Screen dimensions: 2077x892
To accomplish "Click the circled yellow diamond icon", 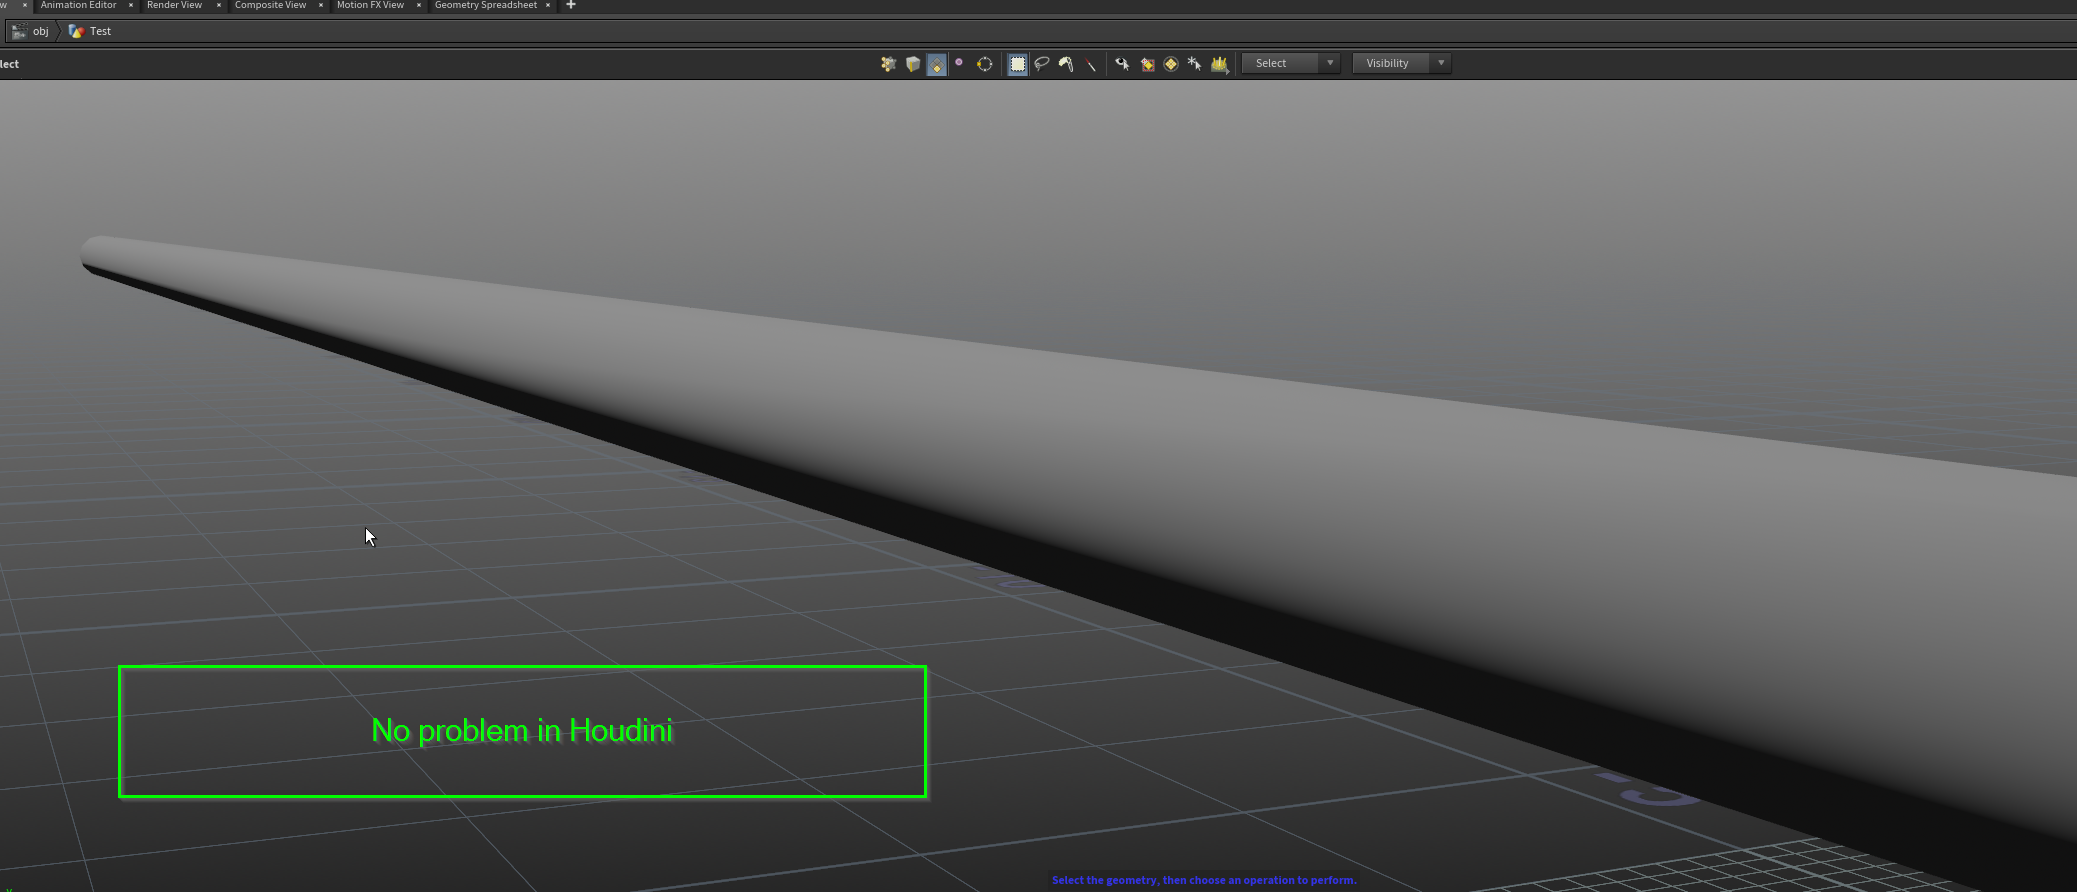I will click(x=1171, y=64).
